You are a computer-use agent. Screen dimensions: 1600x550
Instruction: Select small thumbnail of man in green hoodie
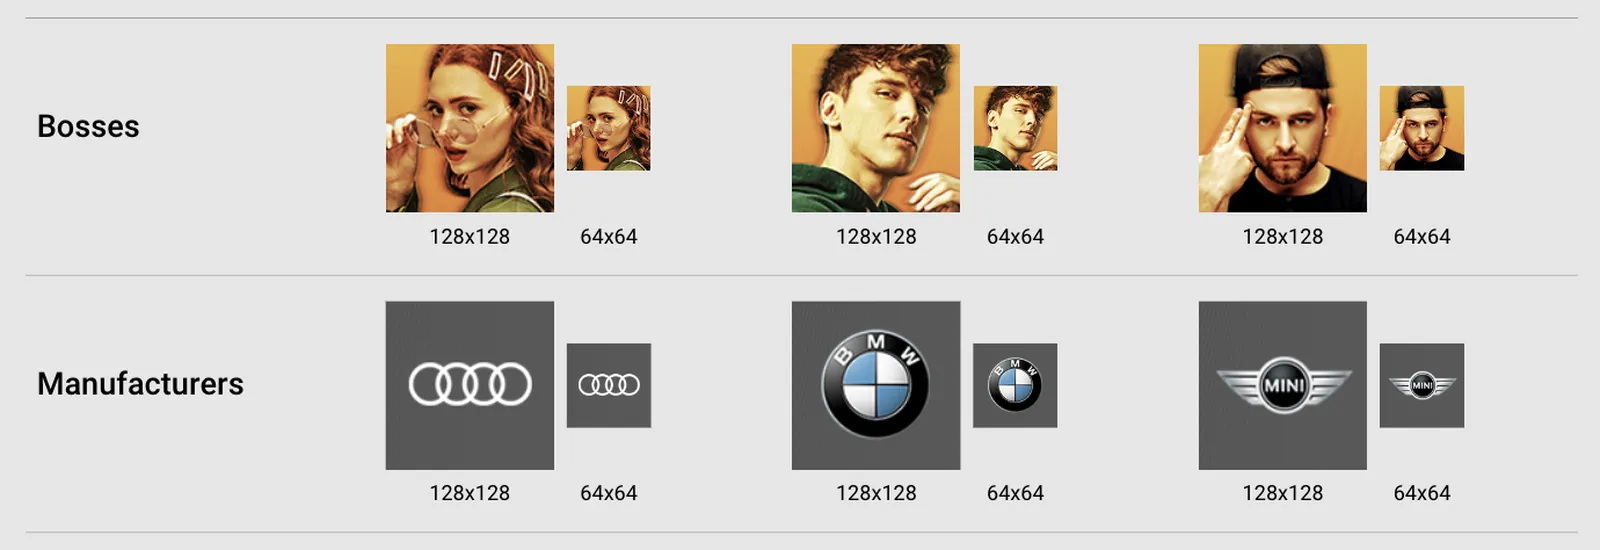tap(1014, 128)
